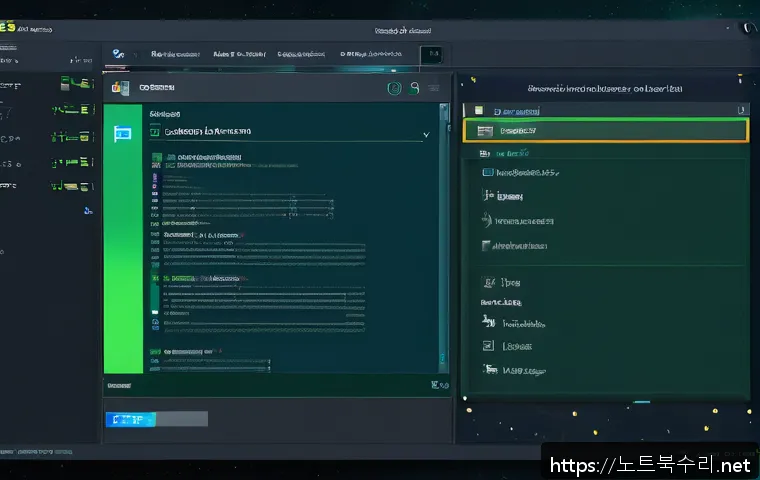Select the orange-highlighted row in the right panel
760x480 pixels.
coord(605,131)
